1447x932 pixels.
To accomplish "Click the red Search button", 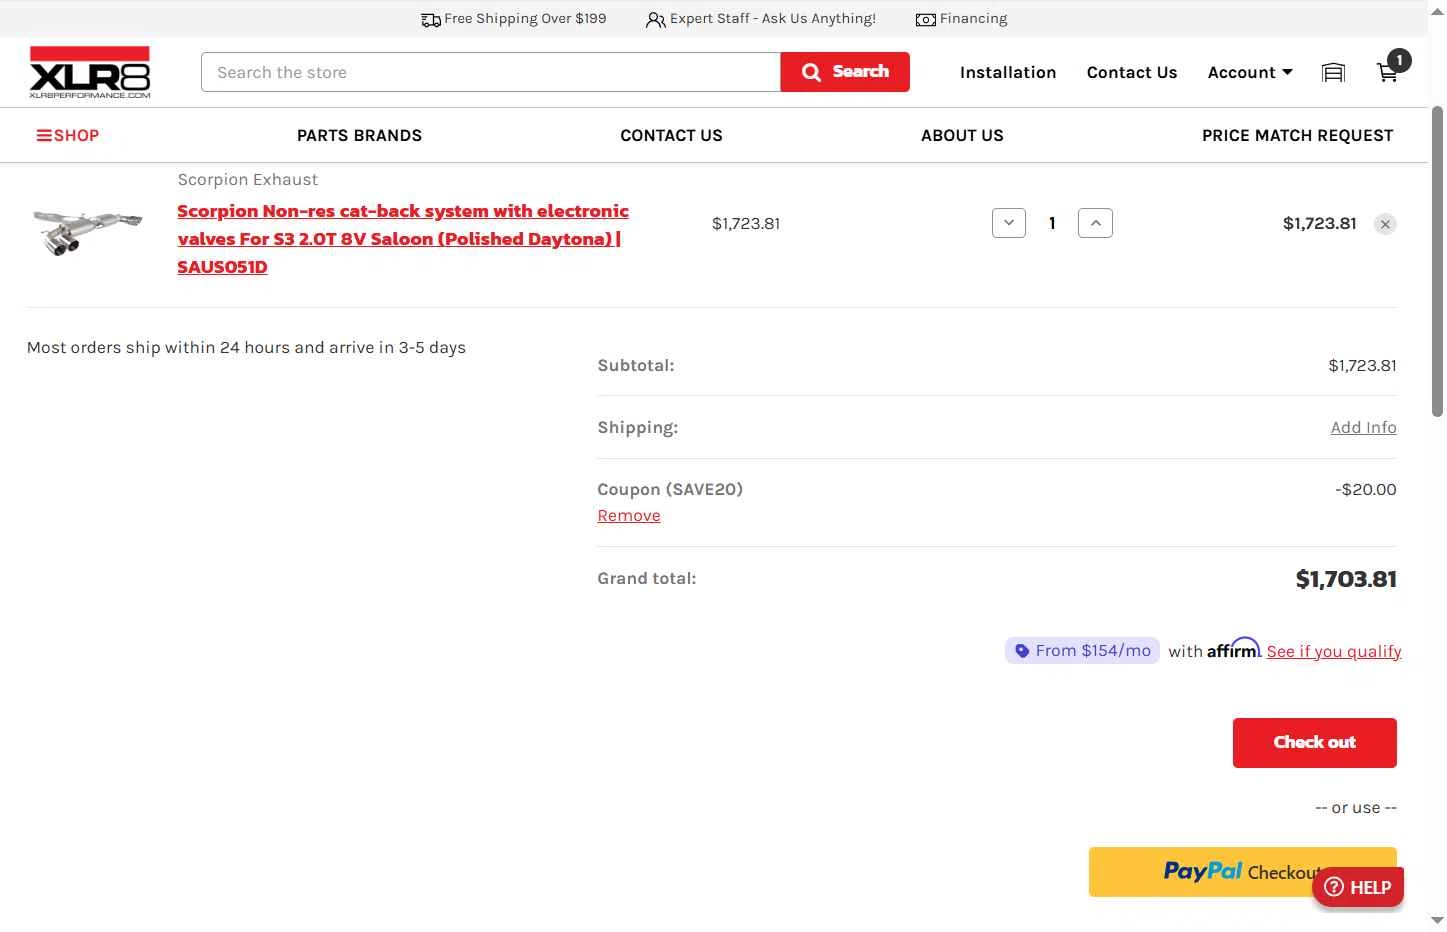I will pyautogui.click(x=845, y=72).
